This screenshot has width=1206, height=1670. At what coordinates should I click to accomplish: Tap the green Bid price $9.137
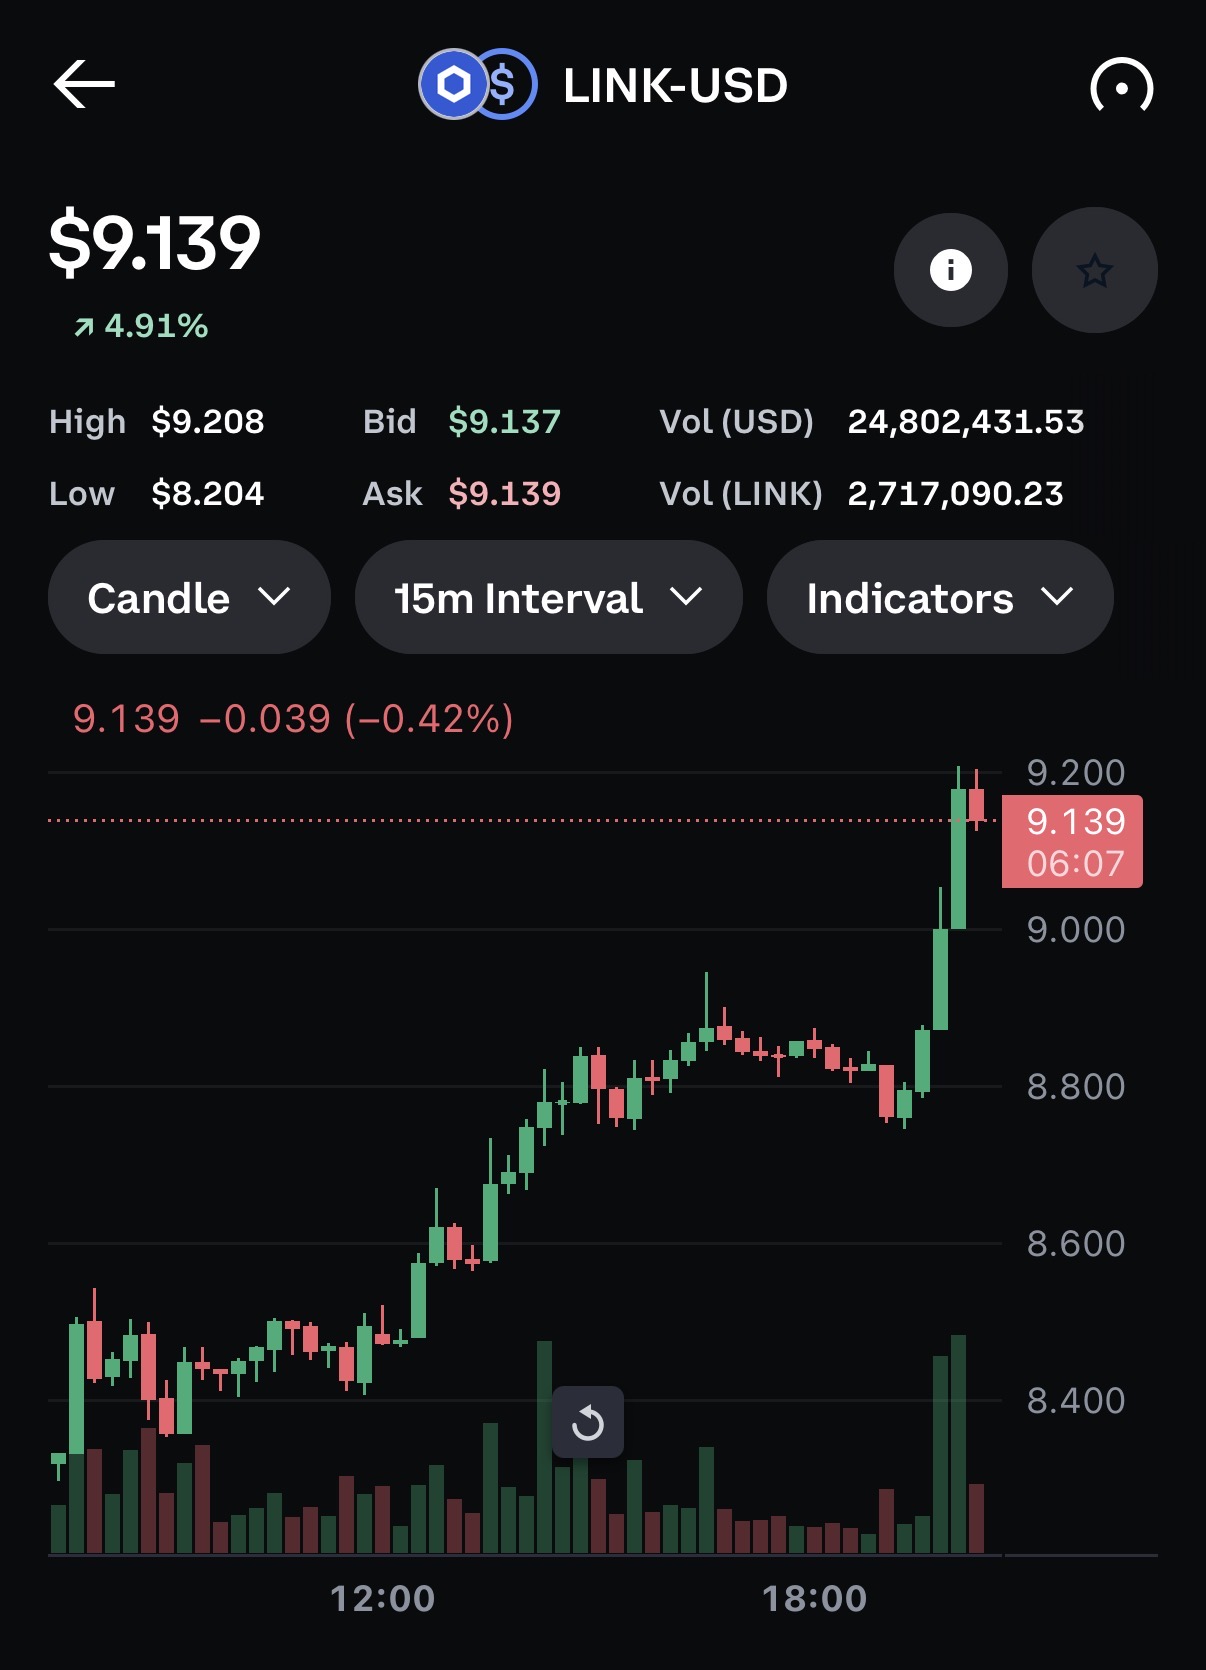point(504,422)
